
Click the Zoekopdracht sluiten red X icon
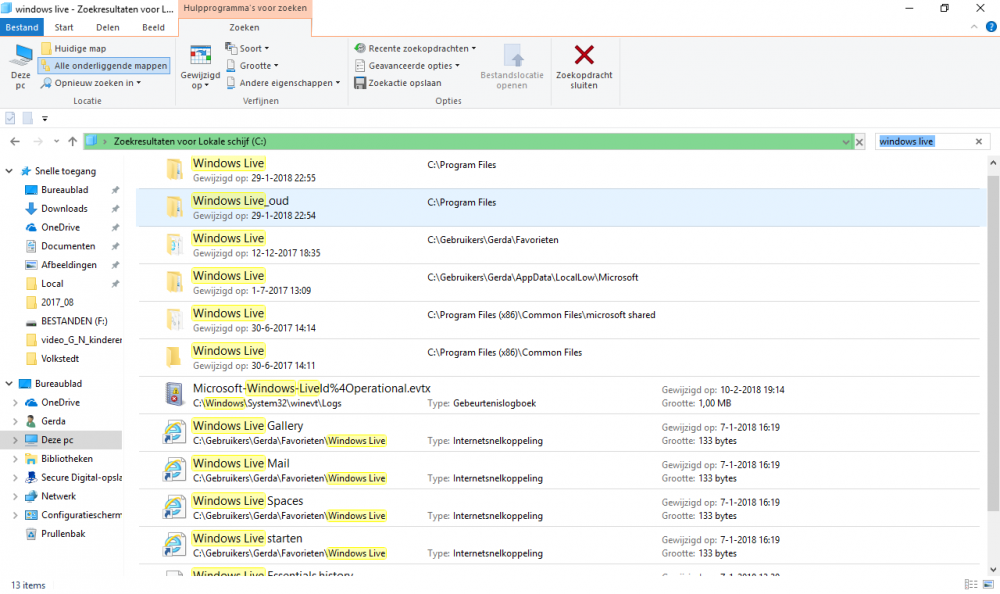(584, 55)
